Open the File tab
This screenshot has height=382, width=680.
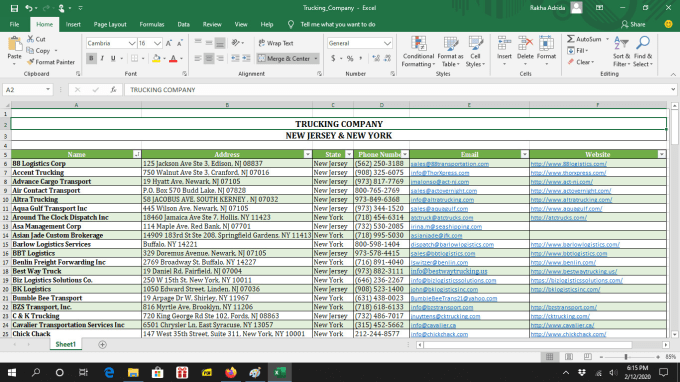tap(14, 24)
